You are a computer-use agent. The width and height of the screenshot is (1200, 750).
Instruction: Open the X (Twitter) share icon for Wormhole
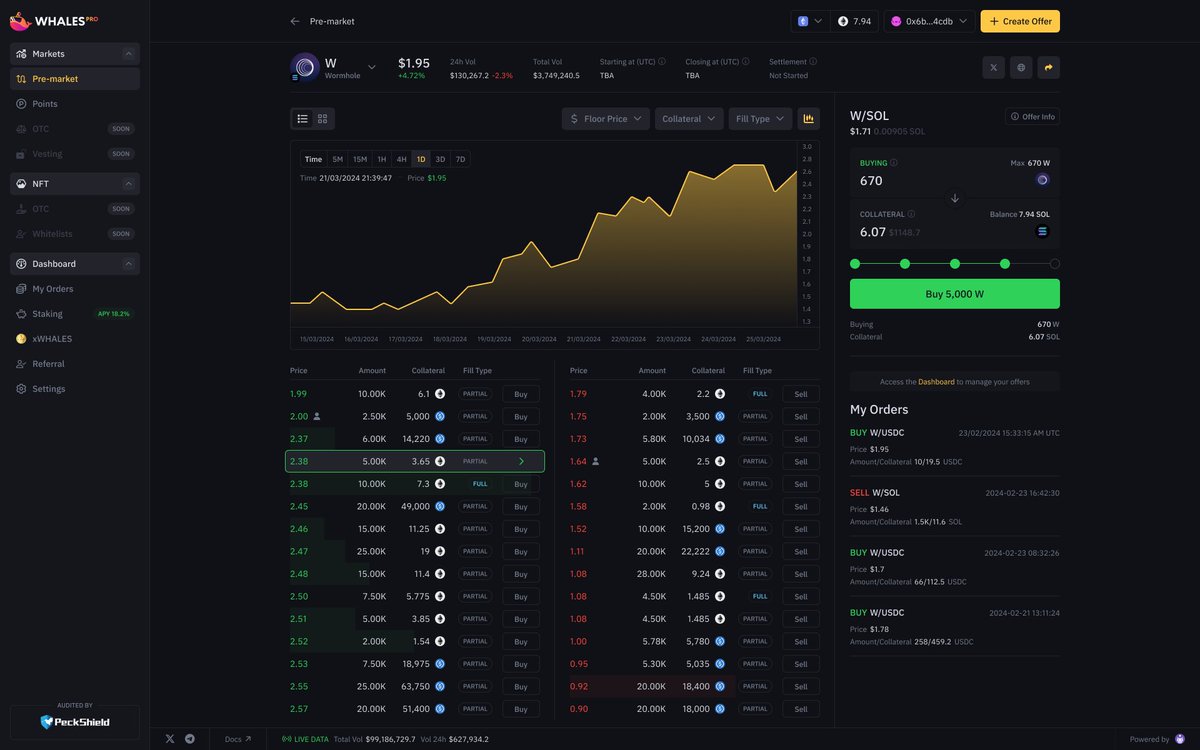[x=993, y=67]
